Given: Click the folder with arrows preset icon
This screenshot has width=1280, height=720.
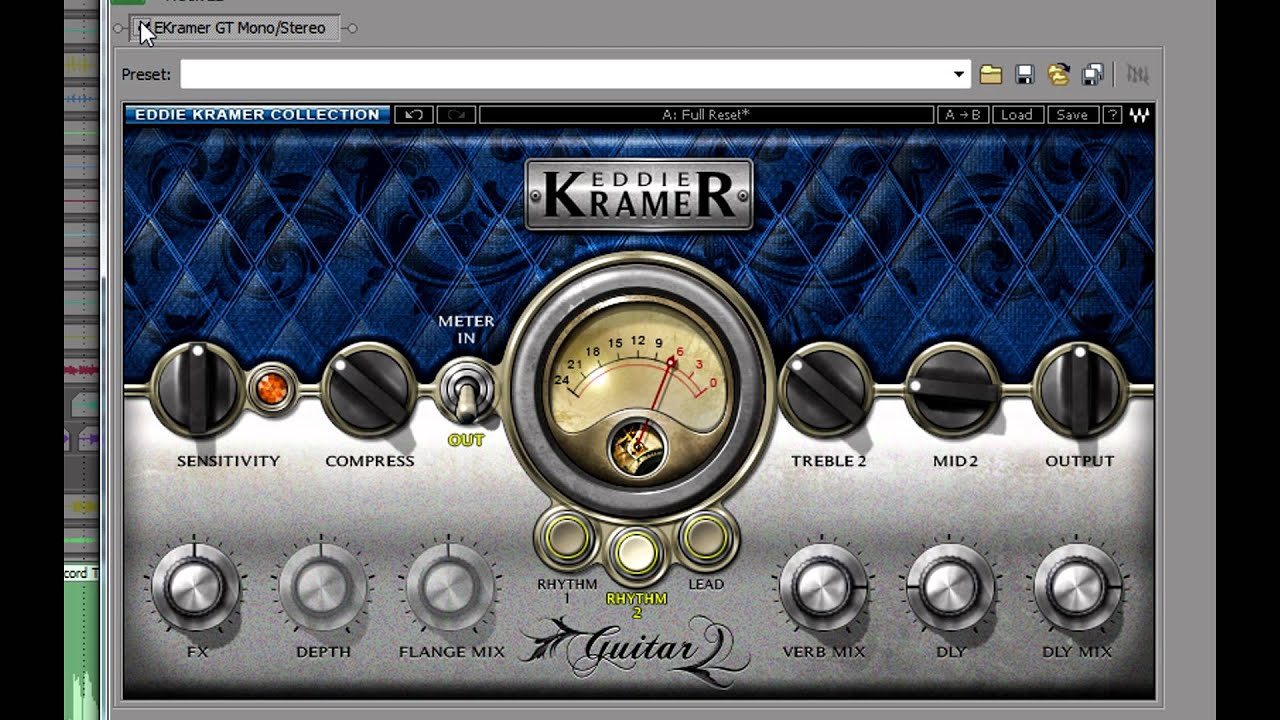Looking at the screenshot, I should click(x=1058, y=74).
